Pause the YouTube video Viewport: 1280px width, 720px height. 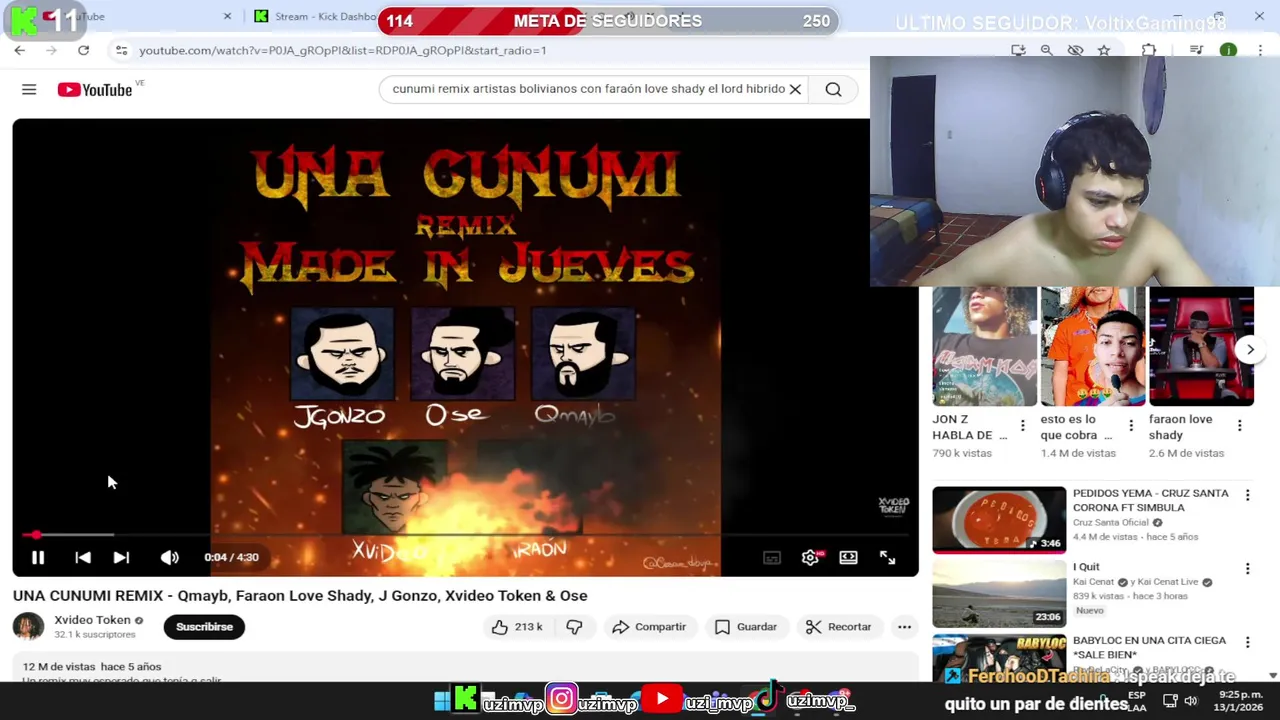click(x=38, y=558)
